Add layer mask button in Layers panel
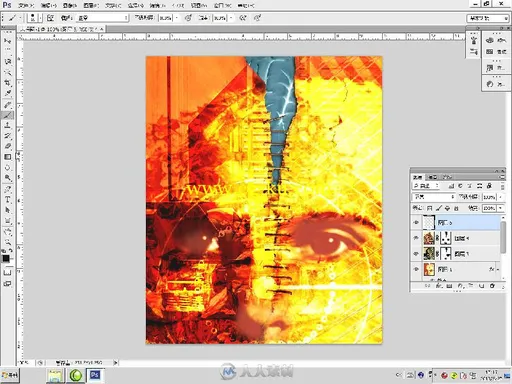512x384 pixels. pyautogui.click(x=449, y=286)
